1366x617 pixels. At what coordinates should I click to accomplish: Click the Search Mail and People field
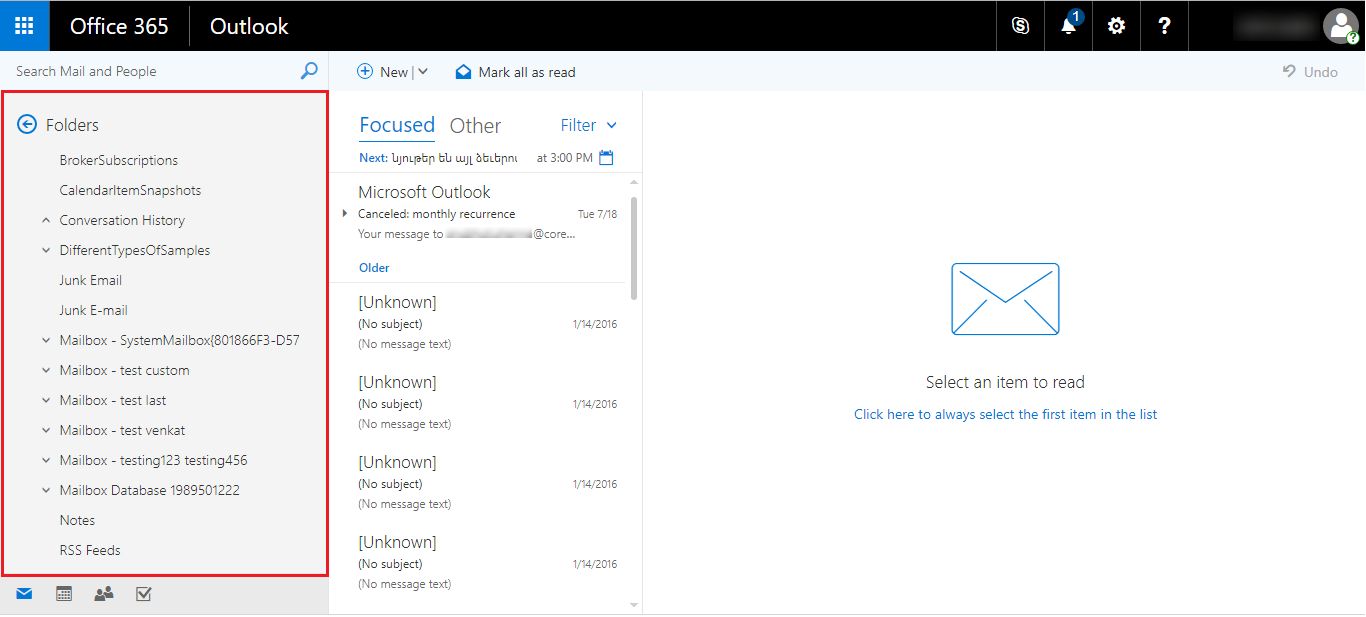click(x=150, y=71)
